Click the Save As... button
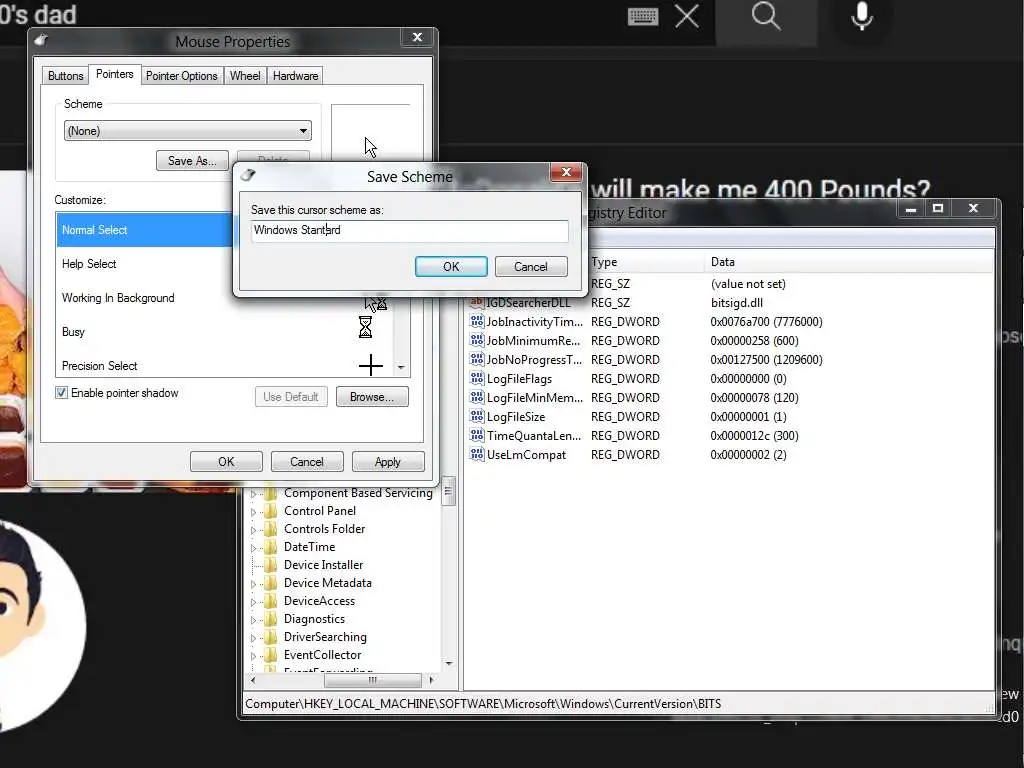The image size is (1024, 768). pos(192,161)
